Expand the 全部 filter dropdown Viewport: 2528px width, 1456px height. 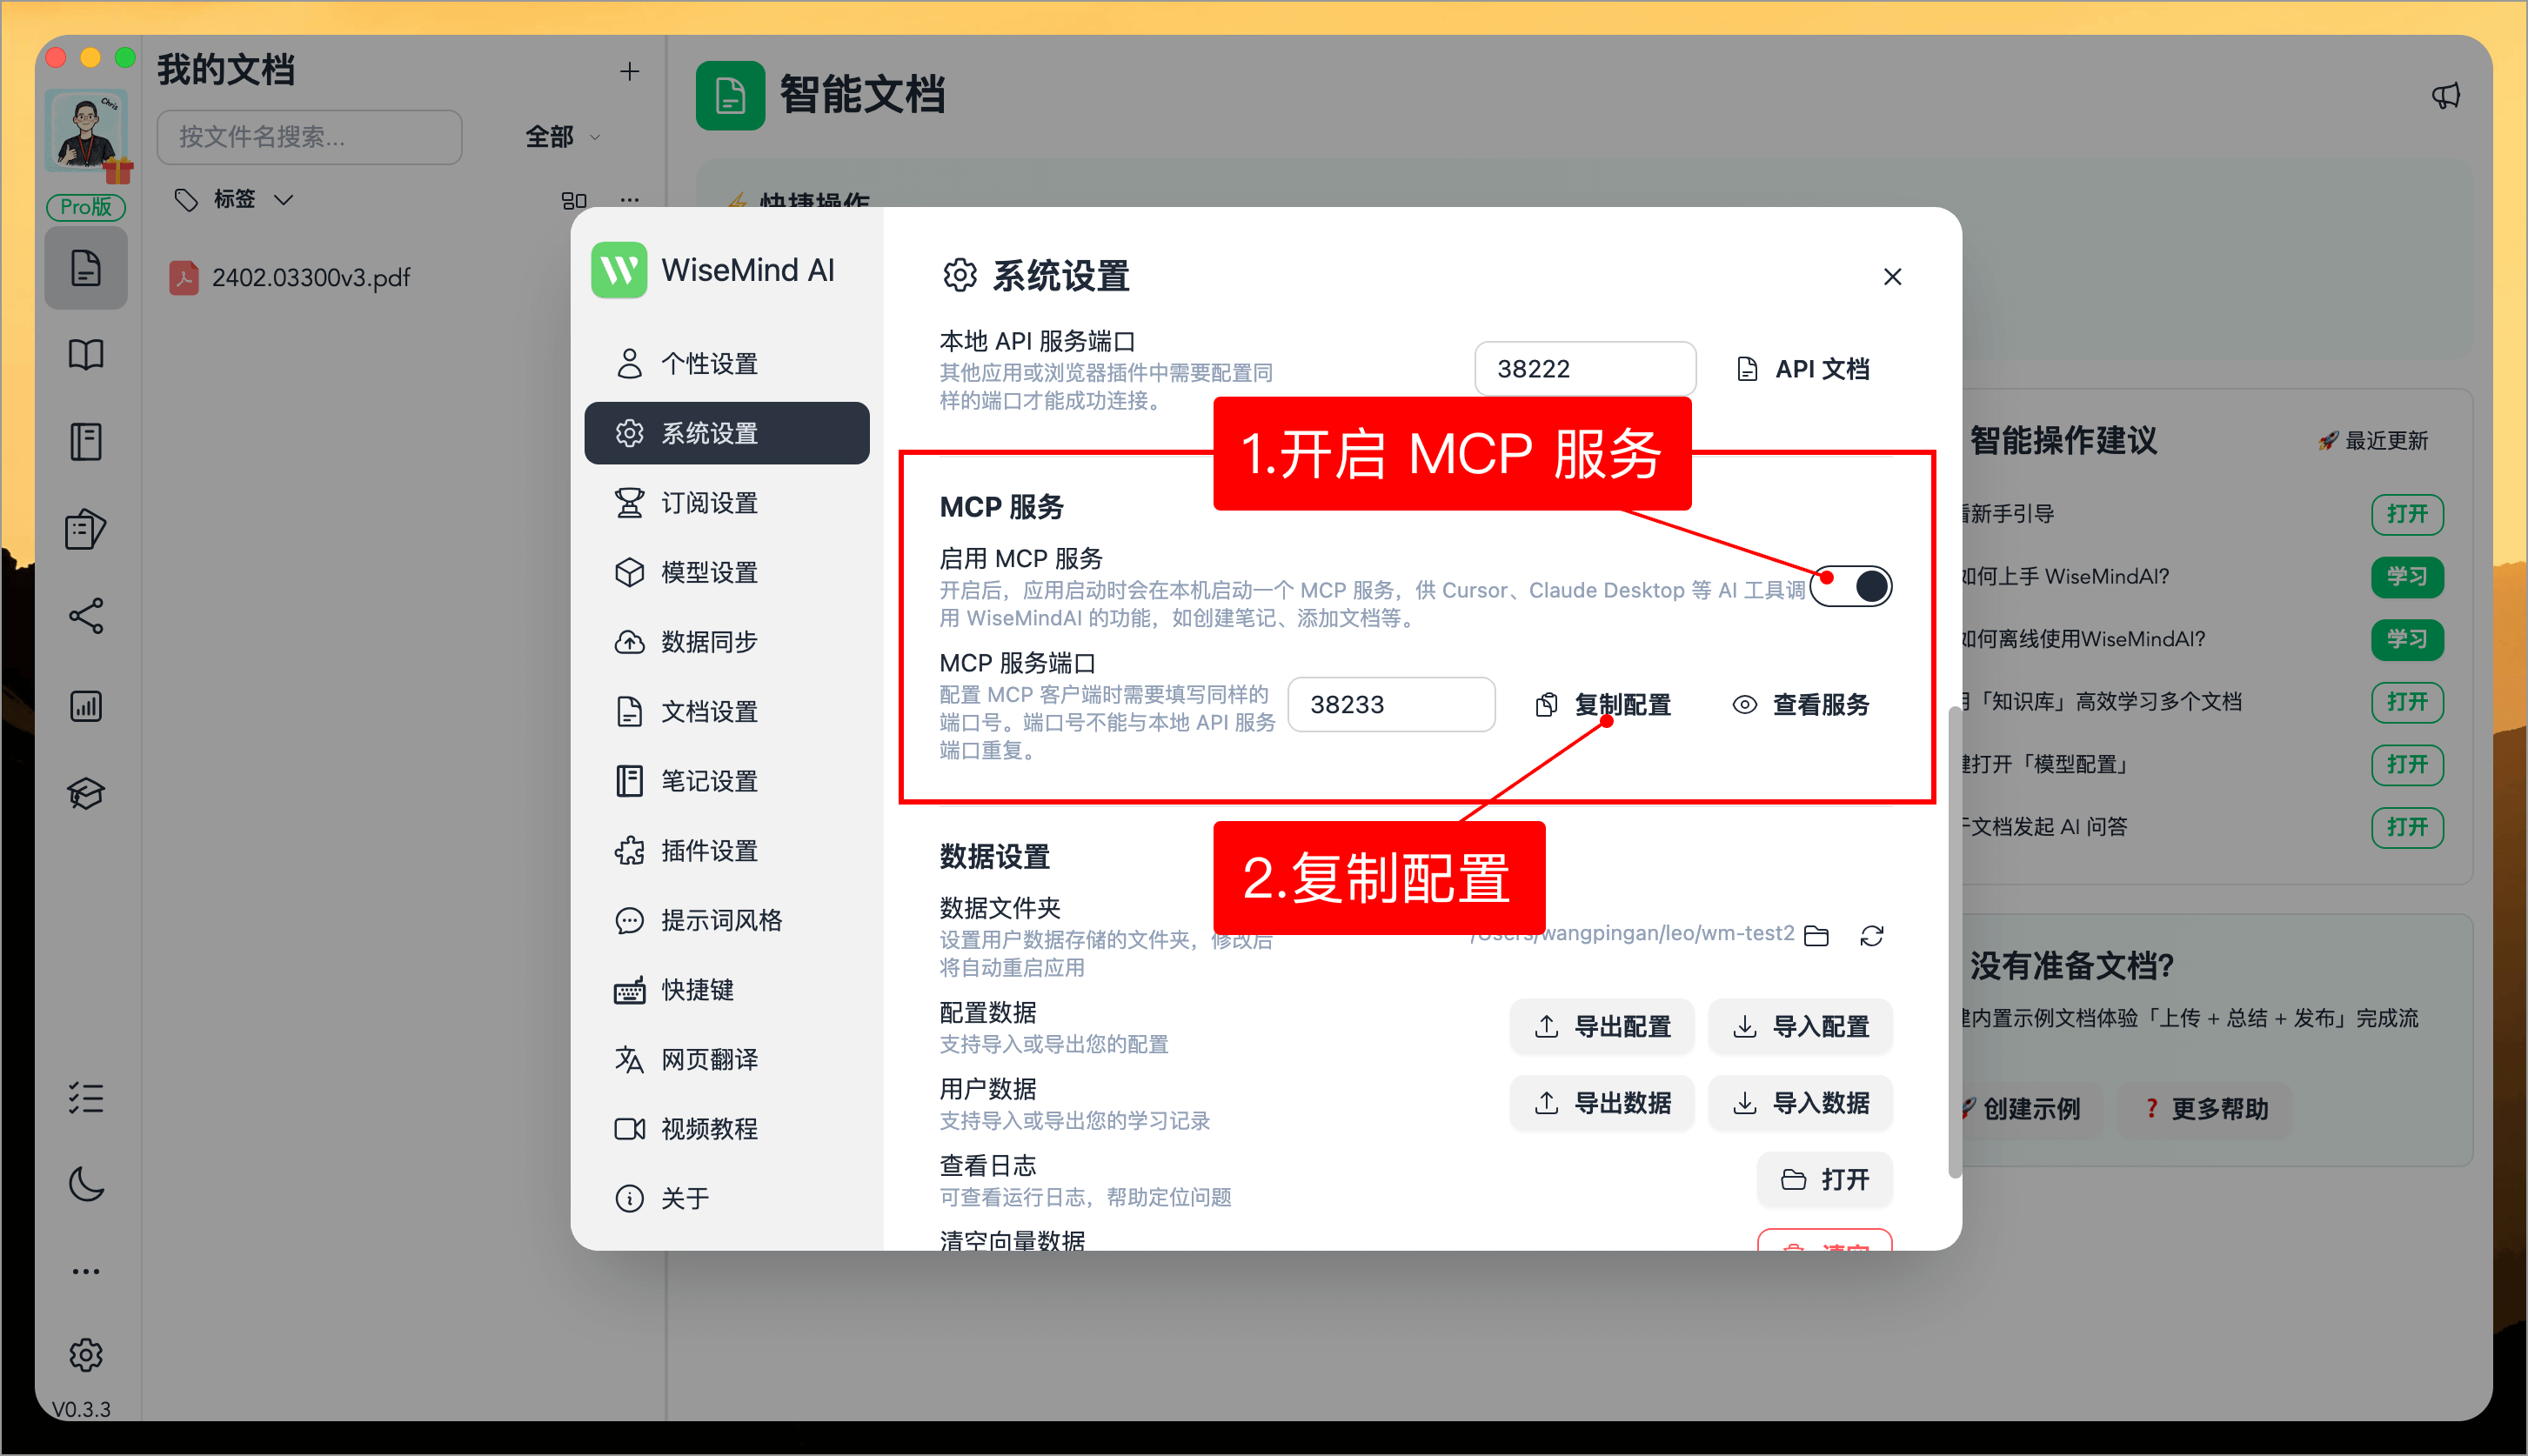pos(560,137)
